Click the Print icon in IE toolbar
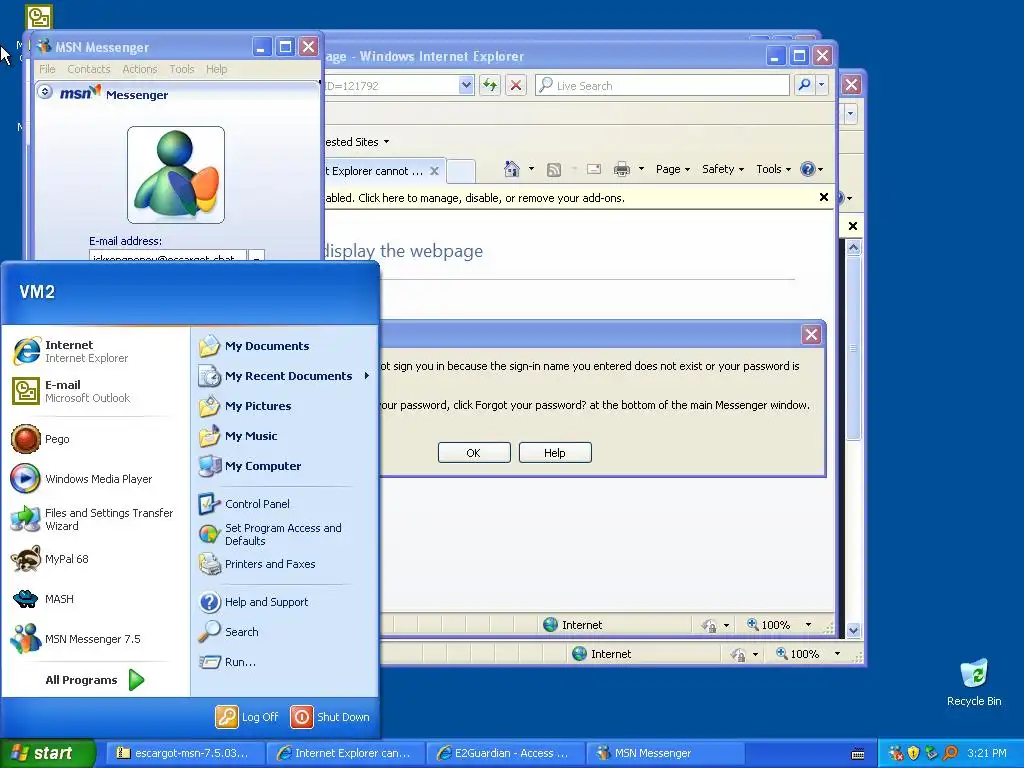 (x=622, y=170)
